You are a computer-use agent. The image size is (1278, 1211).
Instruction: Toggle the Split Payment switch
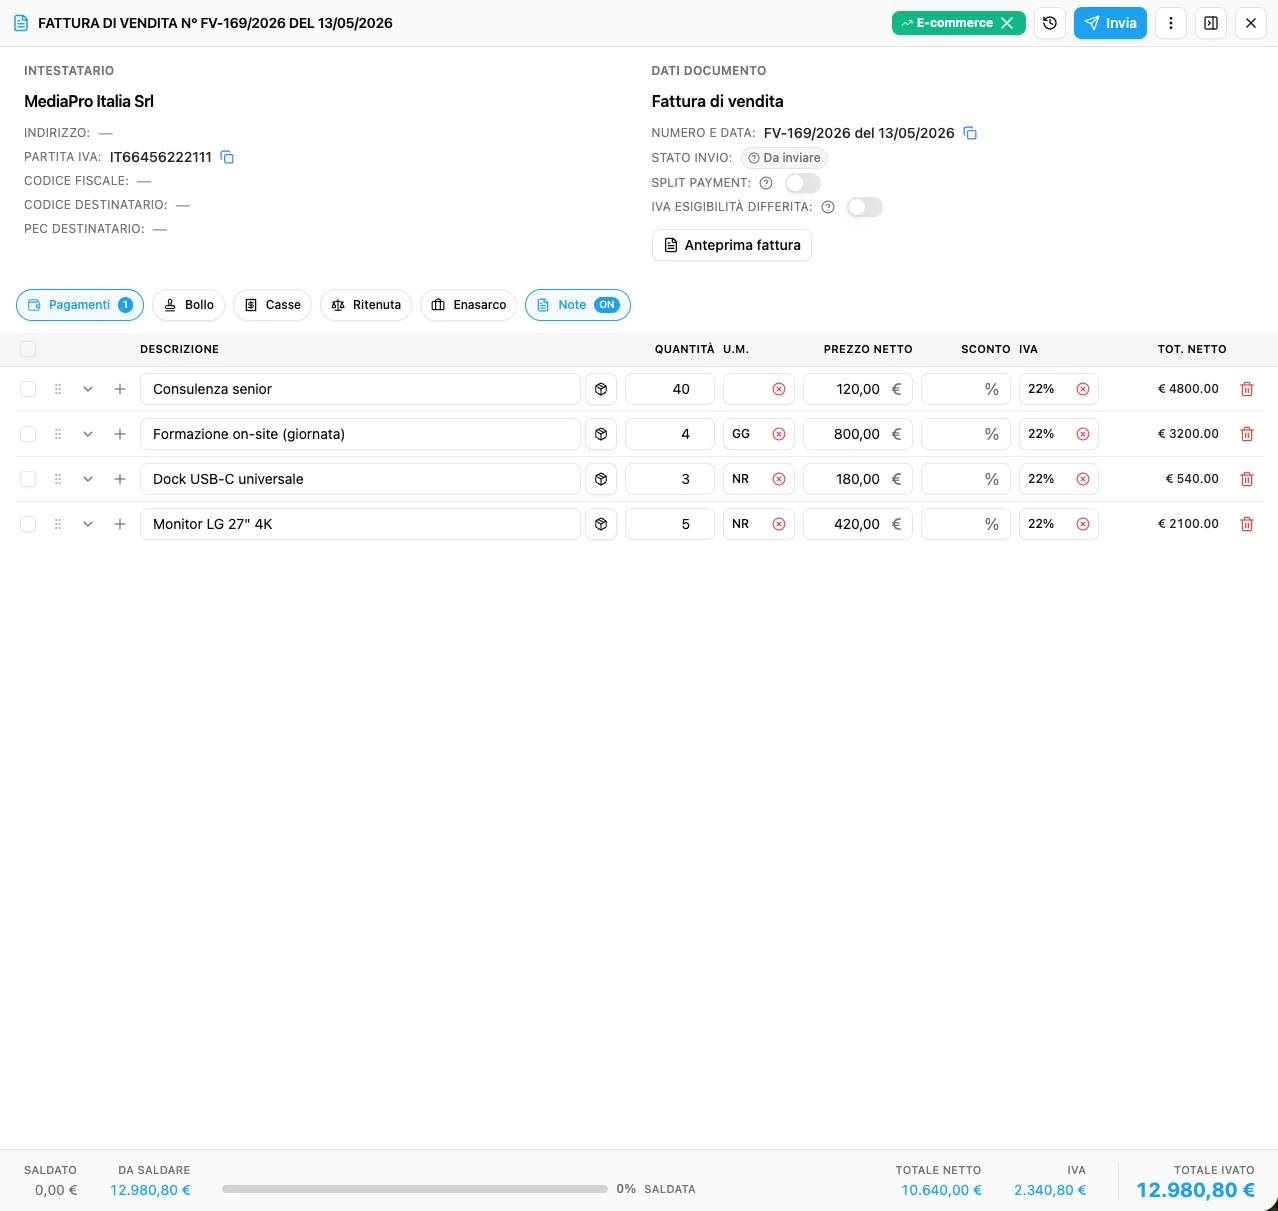click(x=803, y=183)
